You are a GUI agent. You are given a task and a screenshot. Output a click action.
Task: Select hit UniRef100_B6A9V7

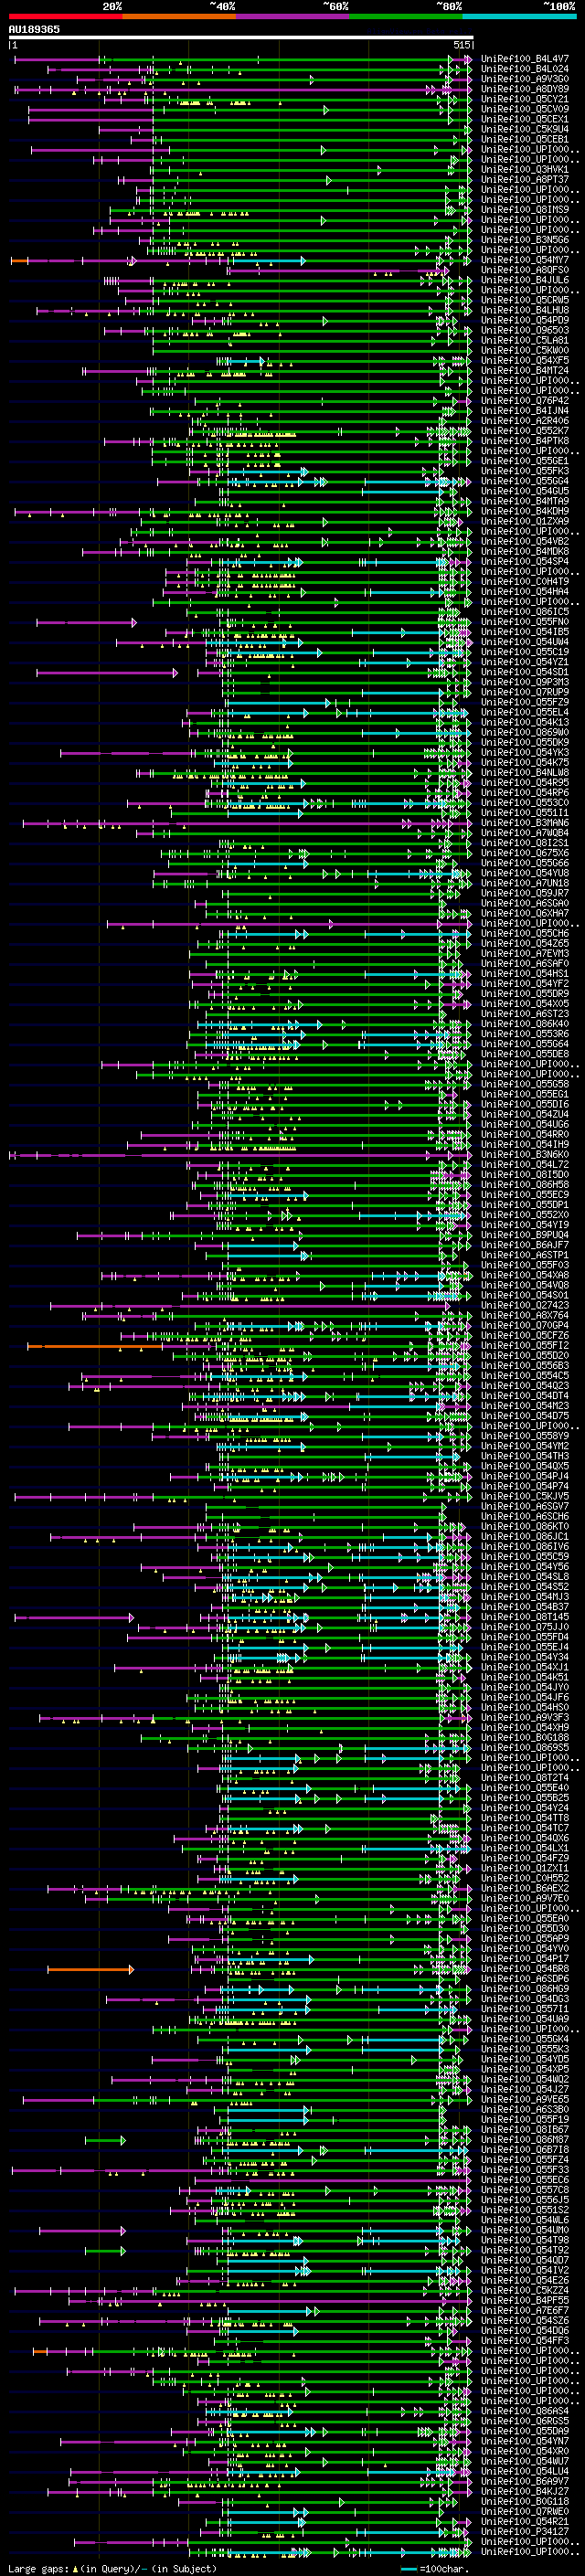pos(525,2481)
